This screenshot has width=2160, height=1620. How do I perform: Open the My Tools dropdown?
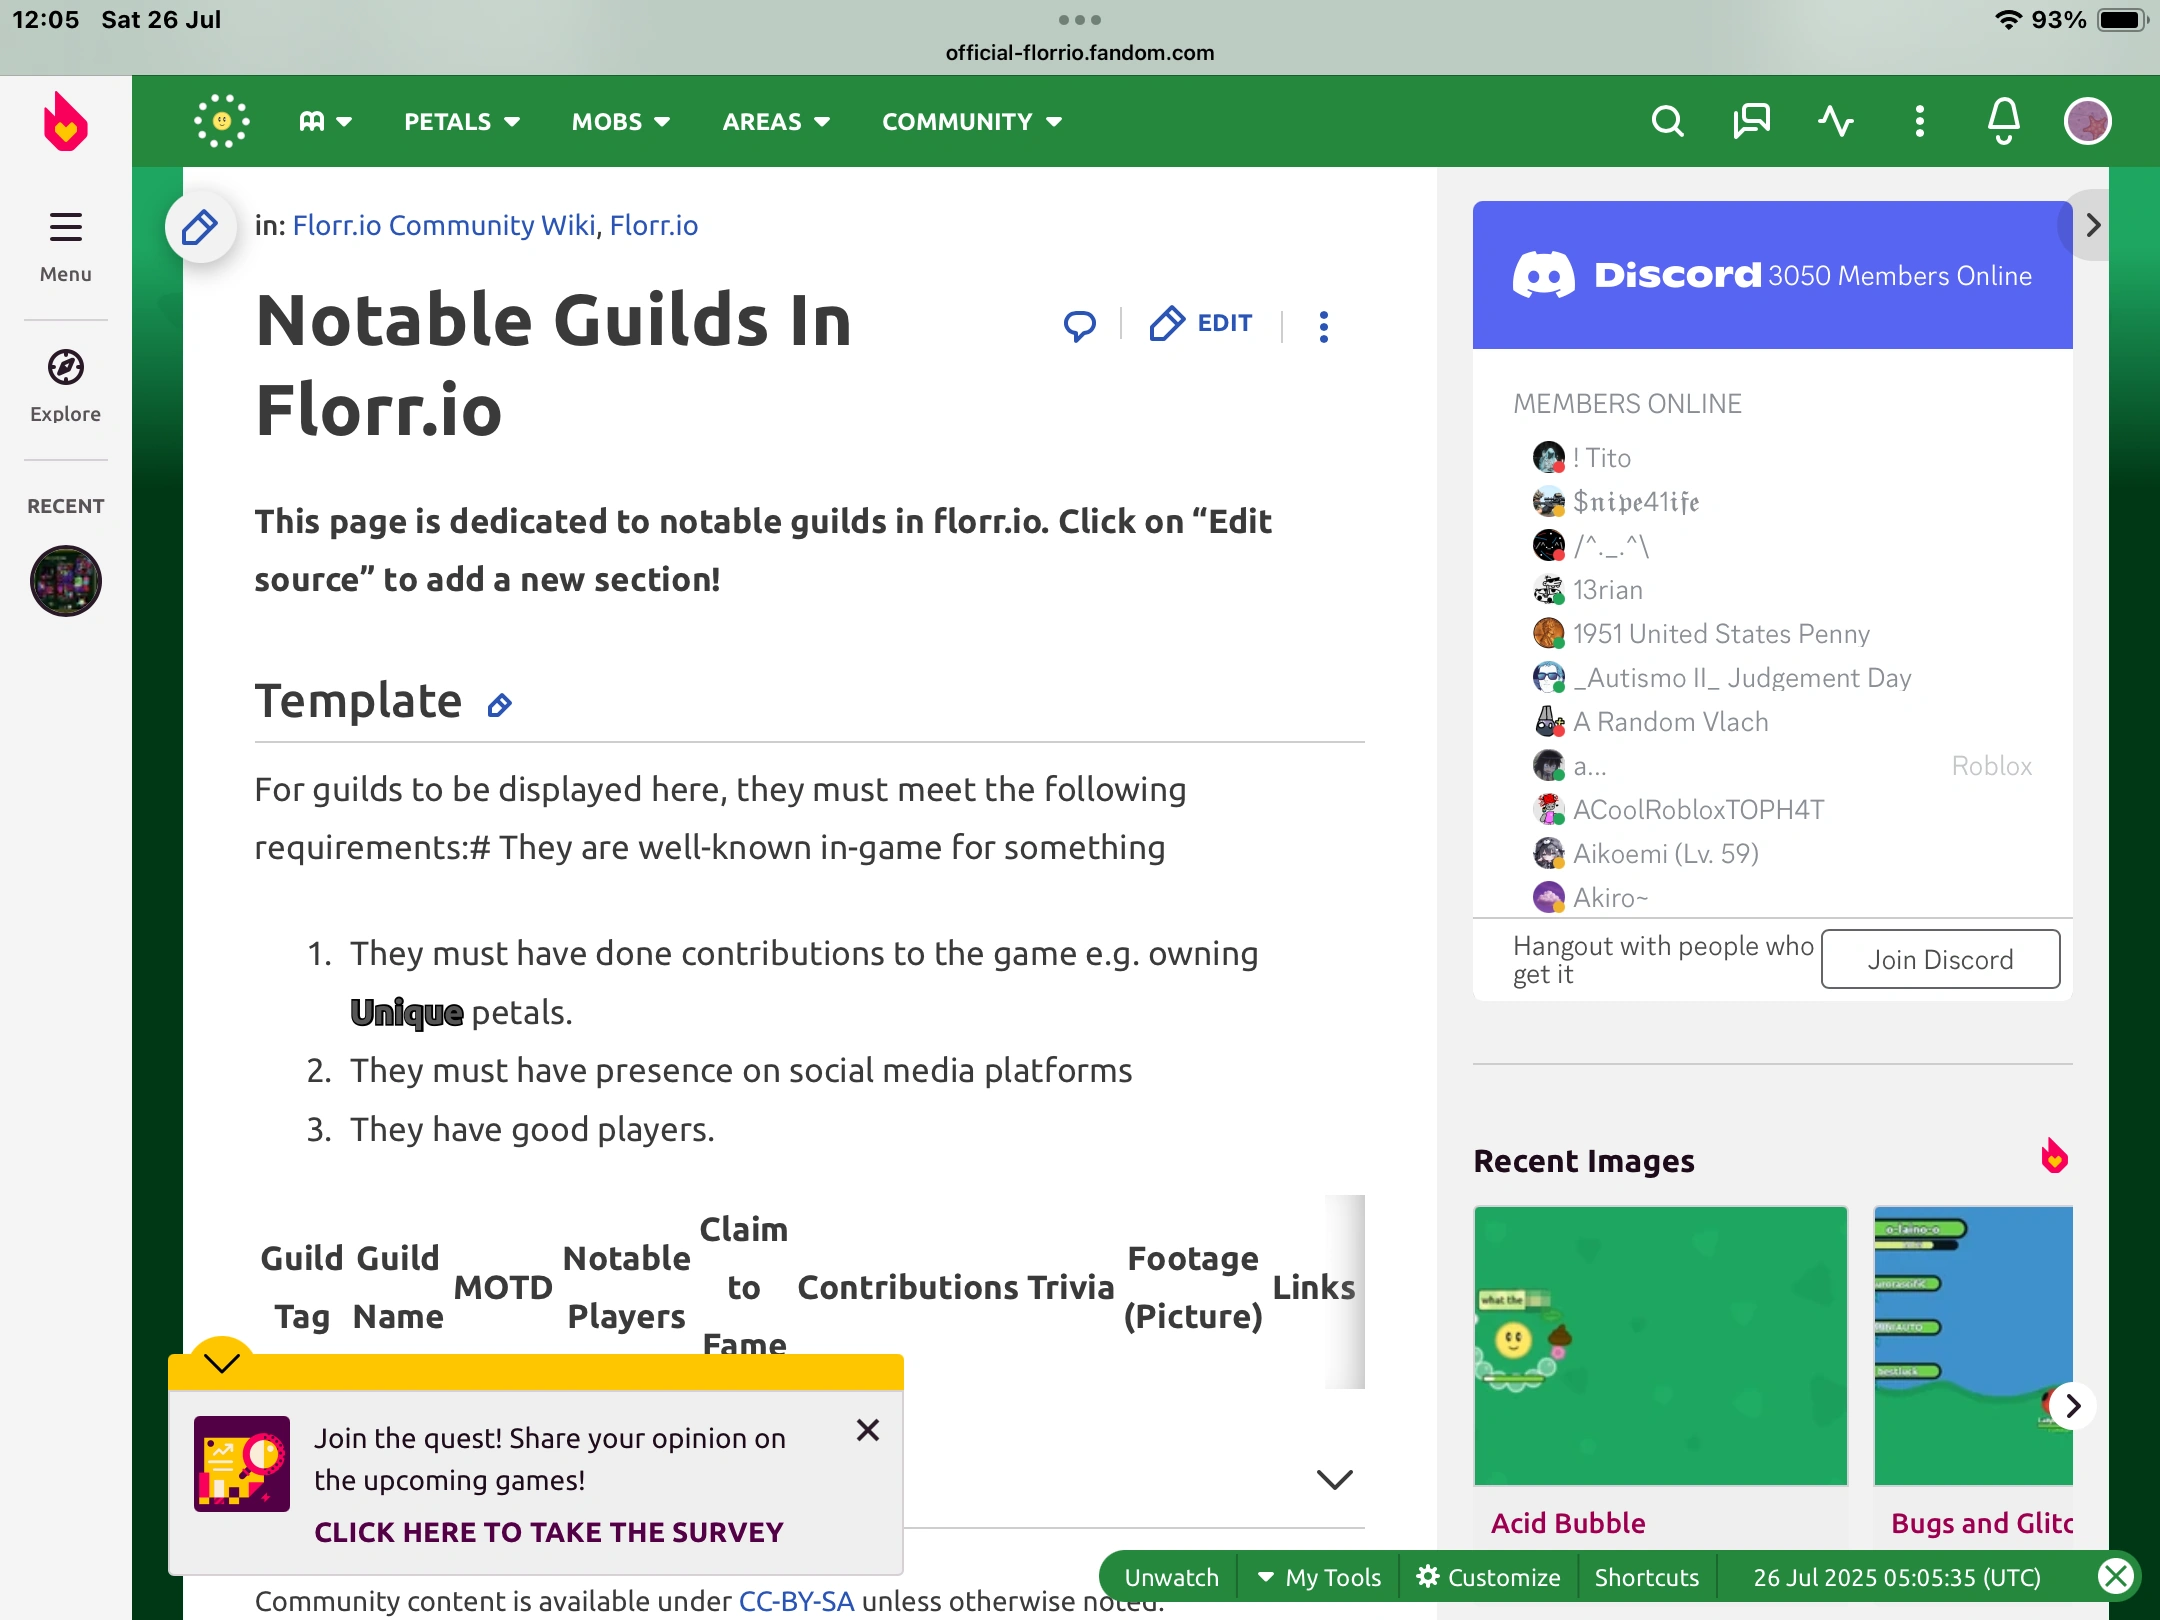1320,1577
